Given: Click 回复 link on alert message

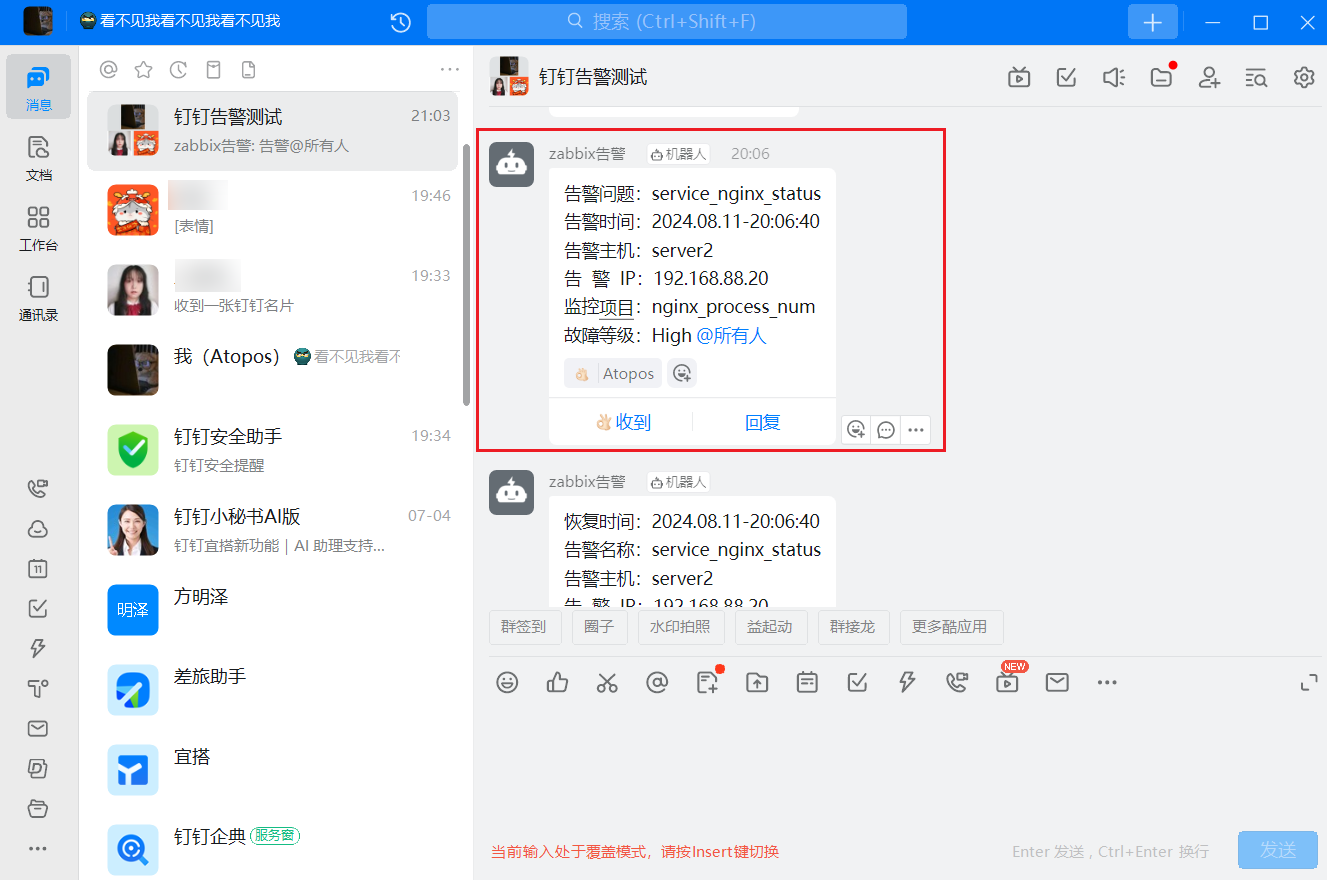Looking at the screenshot, I should click(x=762, y=422).
